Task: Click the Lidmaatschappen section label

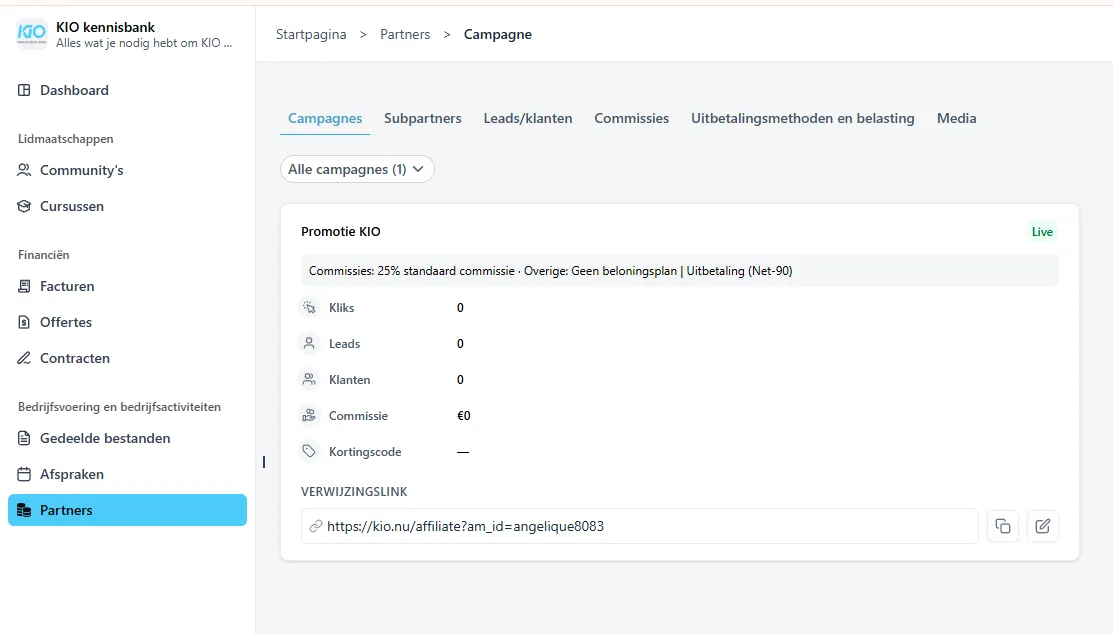Action: [x=65, y=139]
